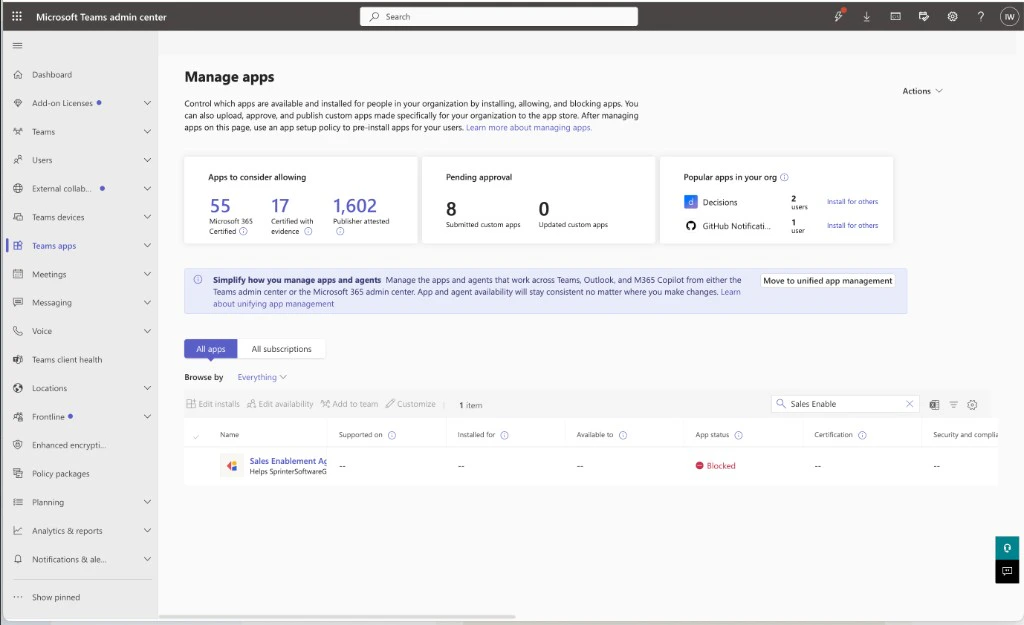
Task: Click the Voice phone icon
Action: coord(18,331)
